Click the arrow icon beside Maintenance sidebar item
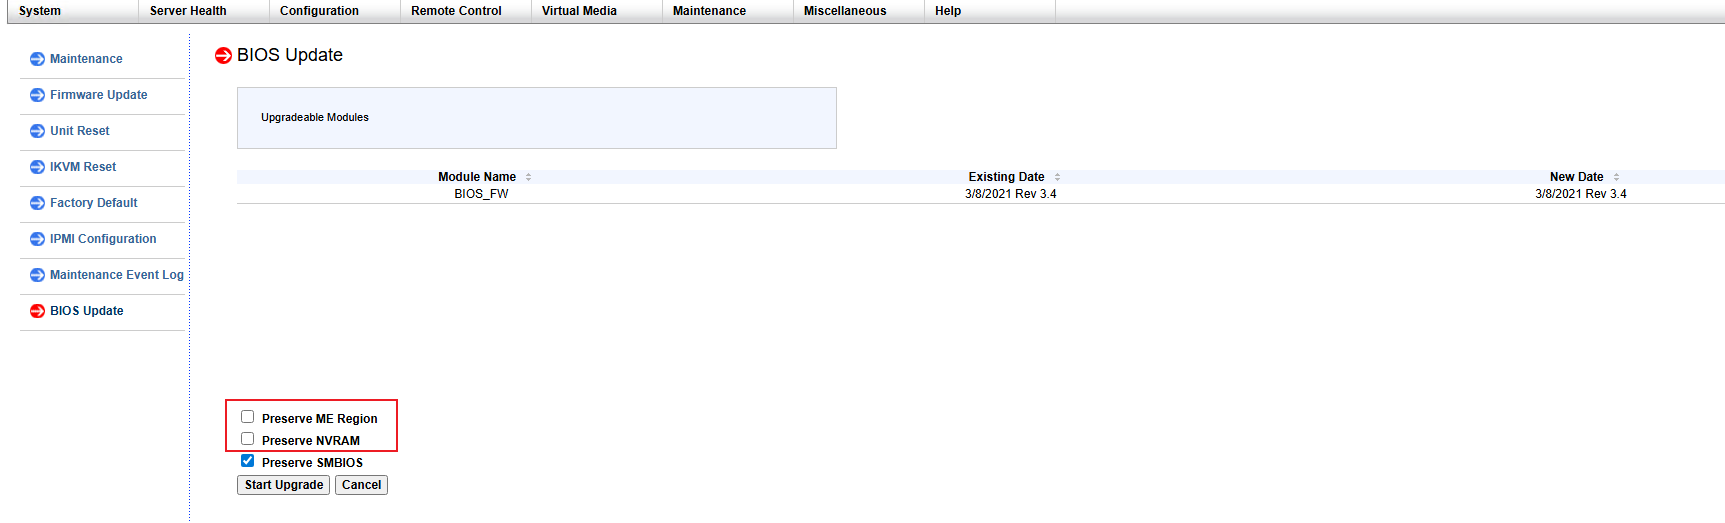This screenshot has height=523, width=1725. (x=37, y=59)
